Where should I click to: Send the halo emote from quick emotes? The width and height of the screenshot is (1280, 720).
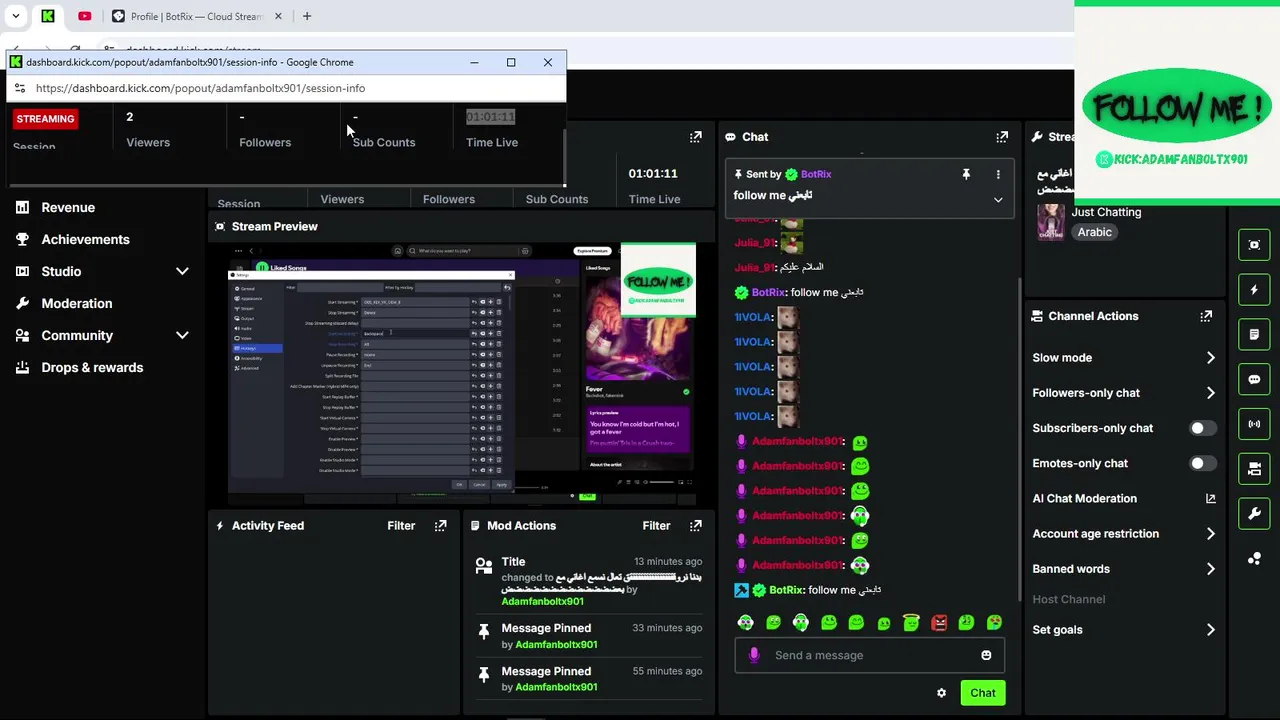(x=910, y=622)
